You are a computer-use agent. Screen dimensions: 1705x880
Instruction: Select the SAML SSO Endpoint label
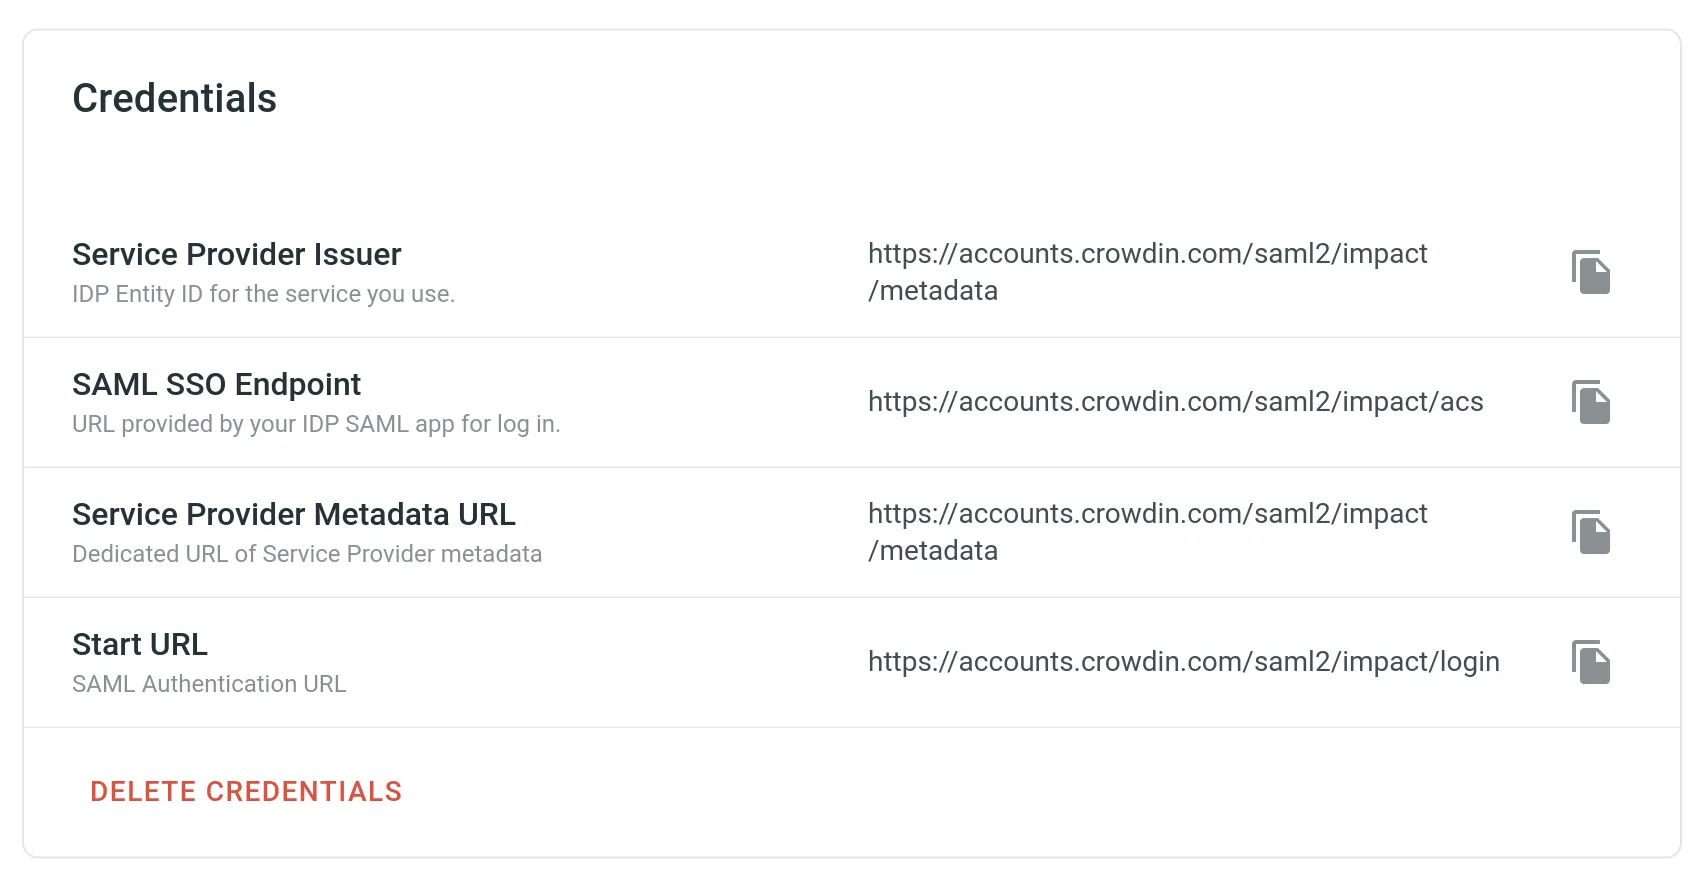(216, 384)
